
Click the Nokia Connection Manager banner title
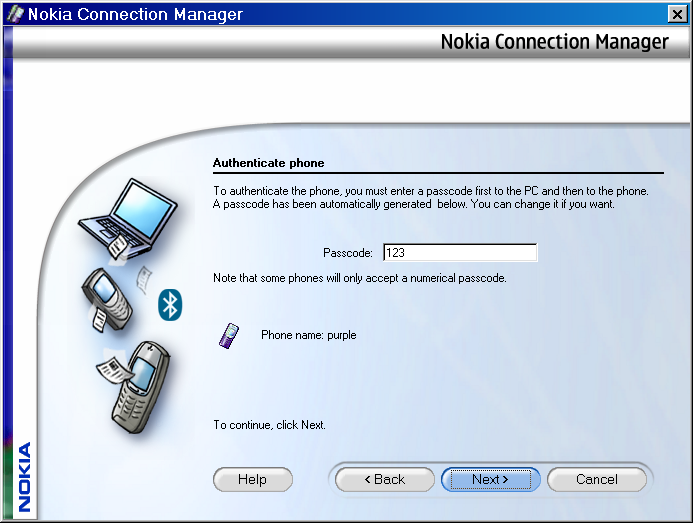click(555, 42)
